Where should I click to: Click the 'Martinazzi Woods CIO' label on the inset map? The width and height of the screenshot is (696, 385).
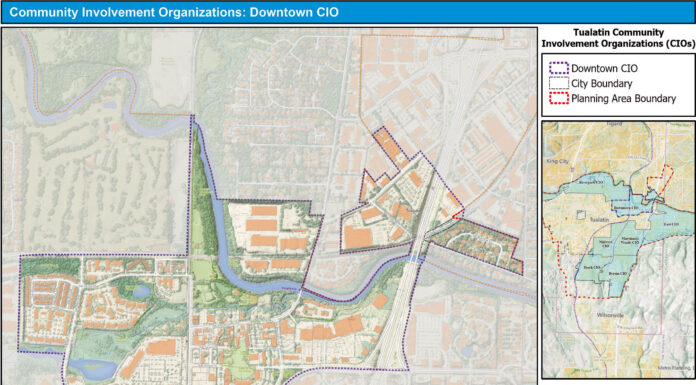629,240
